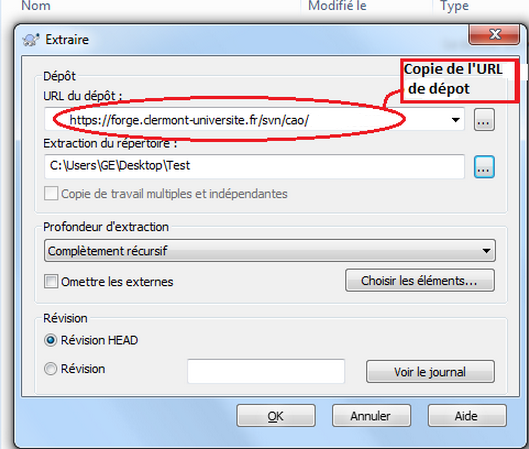
Task: Toggle Omettre les externes checkbox
Action: coord(51,281)
